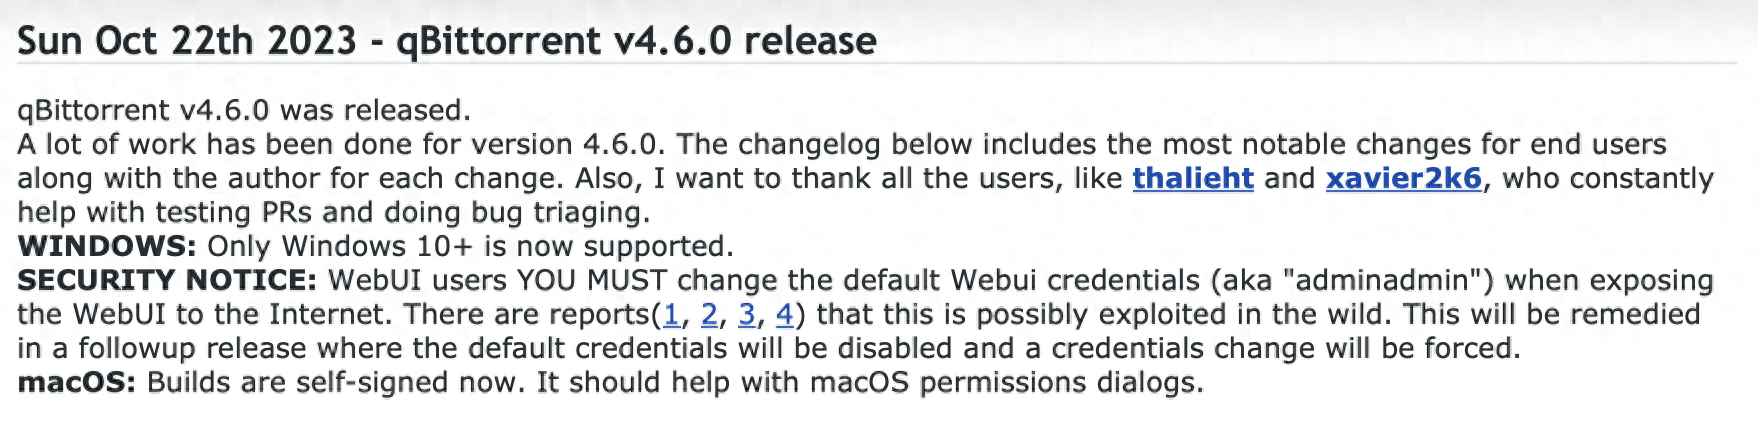Click 'Only Windows 10+ is now supported' text
This screenshot has width=1758, height=432.
470,247
